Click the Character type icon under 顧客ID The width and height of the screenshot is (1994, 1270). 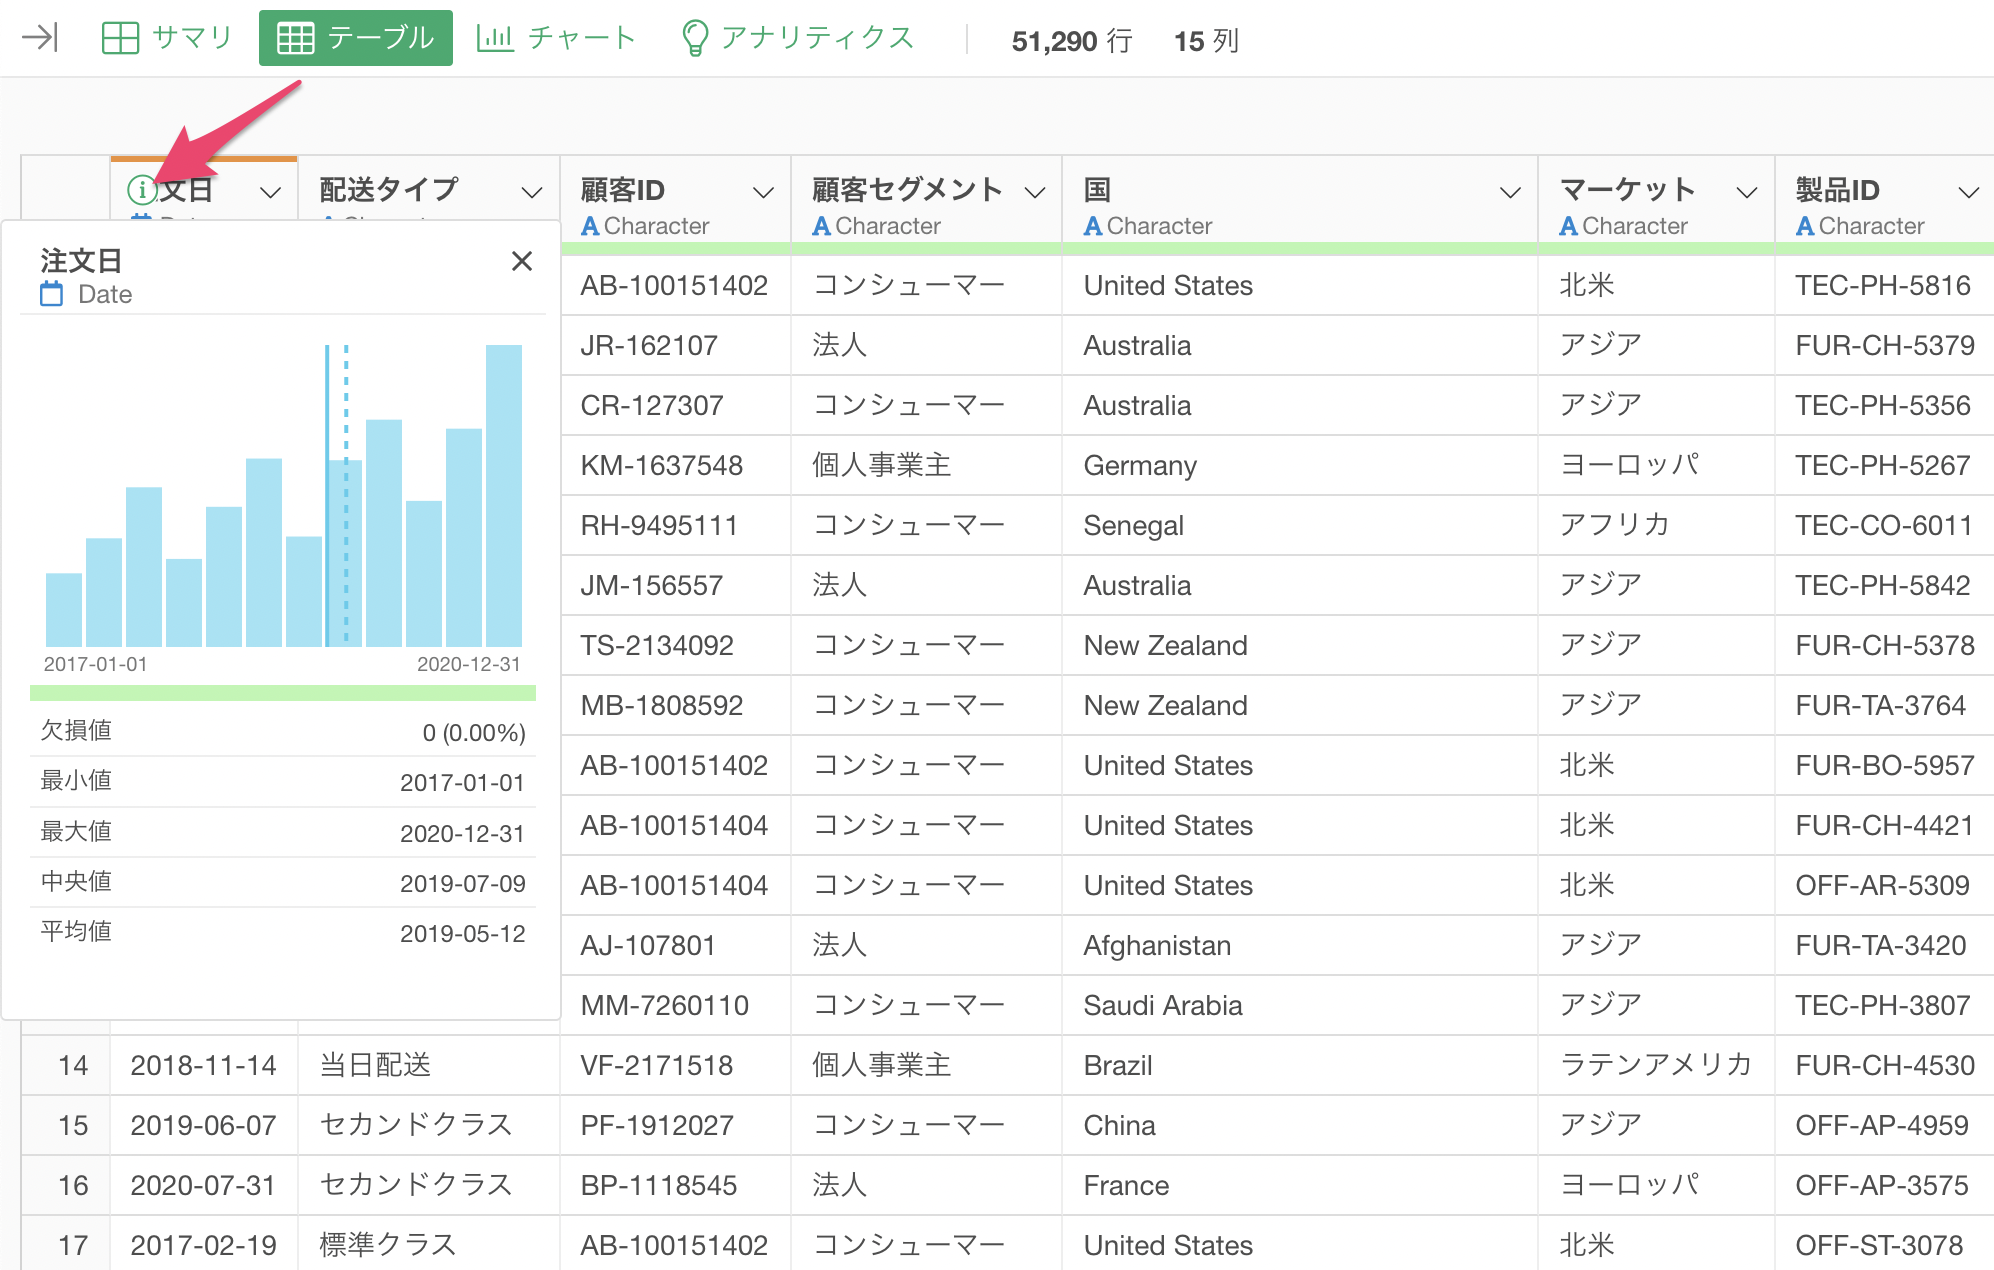click(x=590, y=227)
